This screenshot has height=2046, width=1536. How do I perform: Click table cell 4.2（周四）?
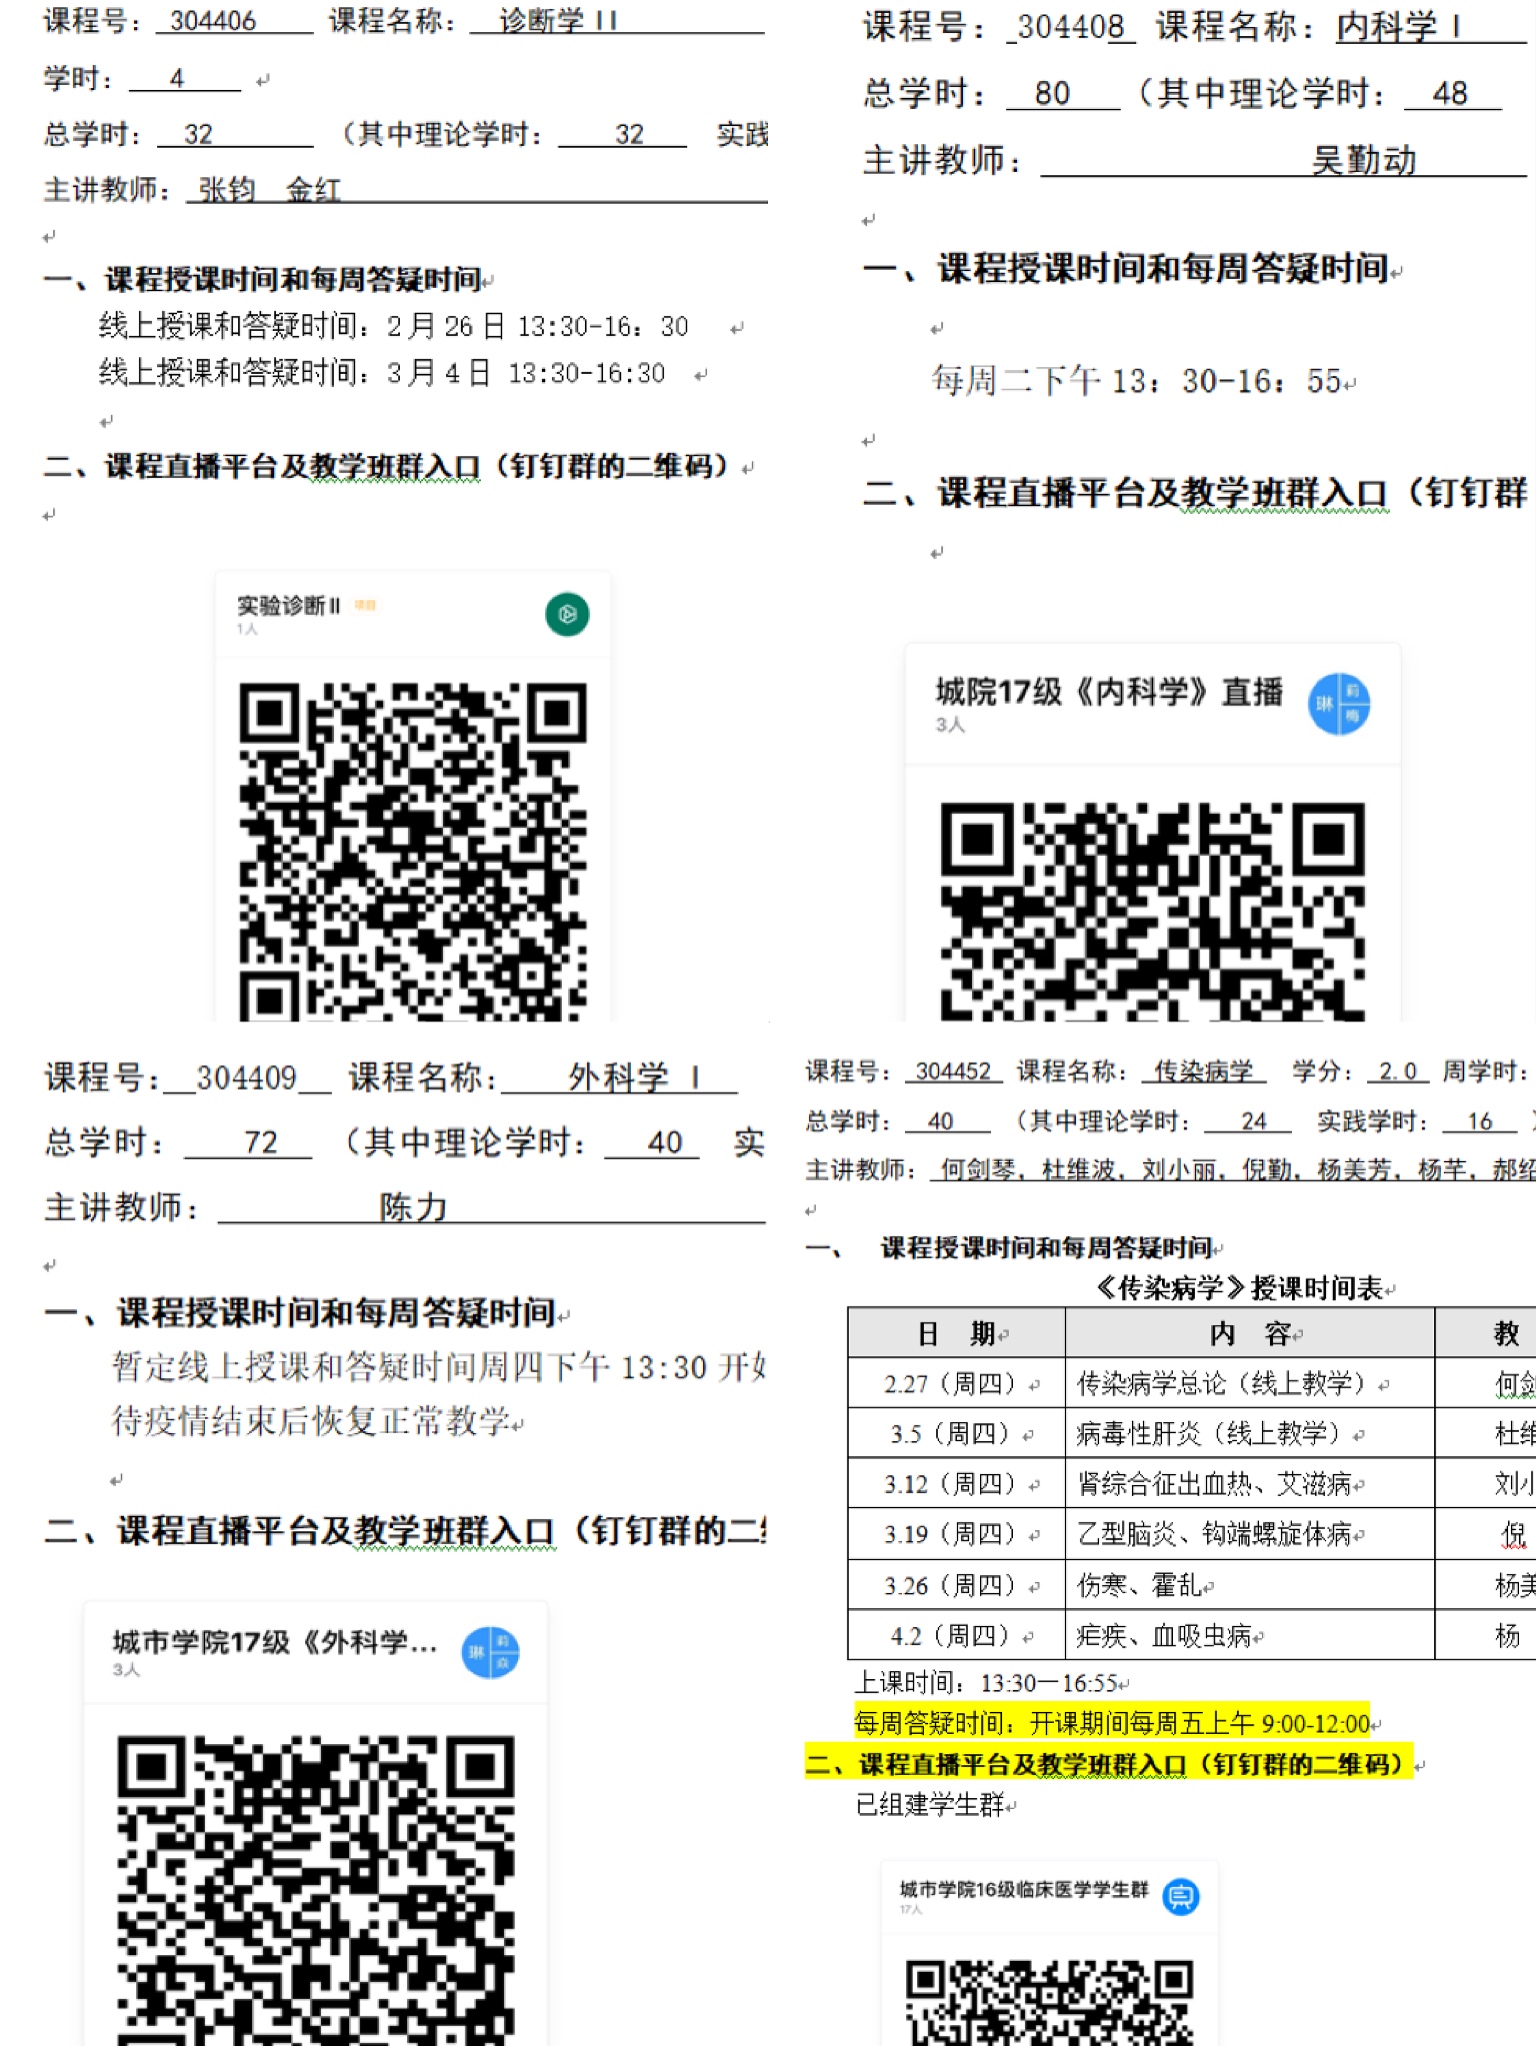pos(956,1635)
